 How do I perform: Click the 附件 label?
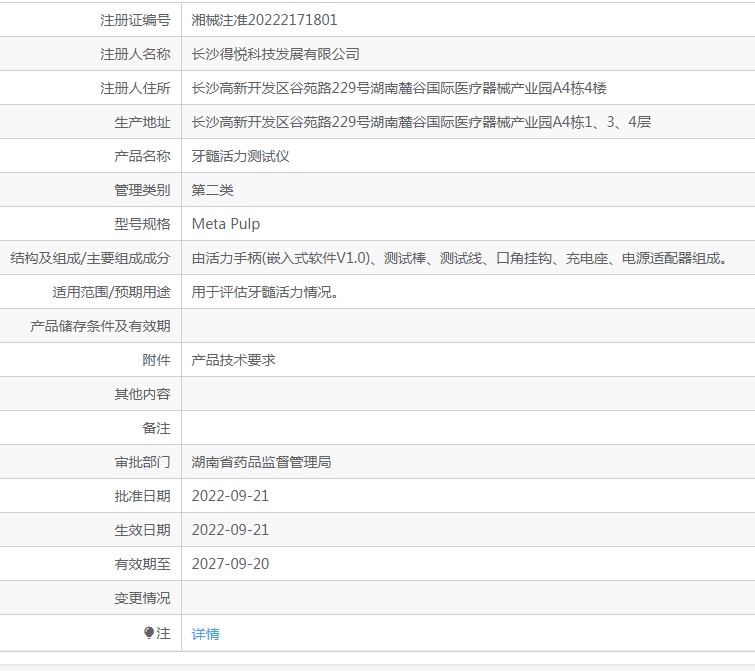pos(156,360)
